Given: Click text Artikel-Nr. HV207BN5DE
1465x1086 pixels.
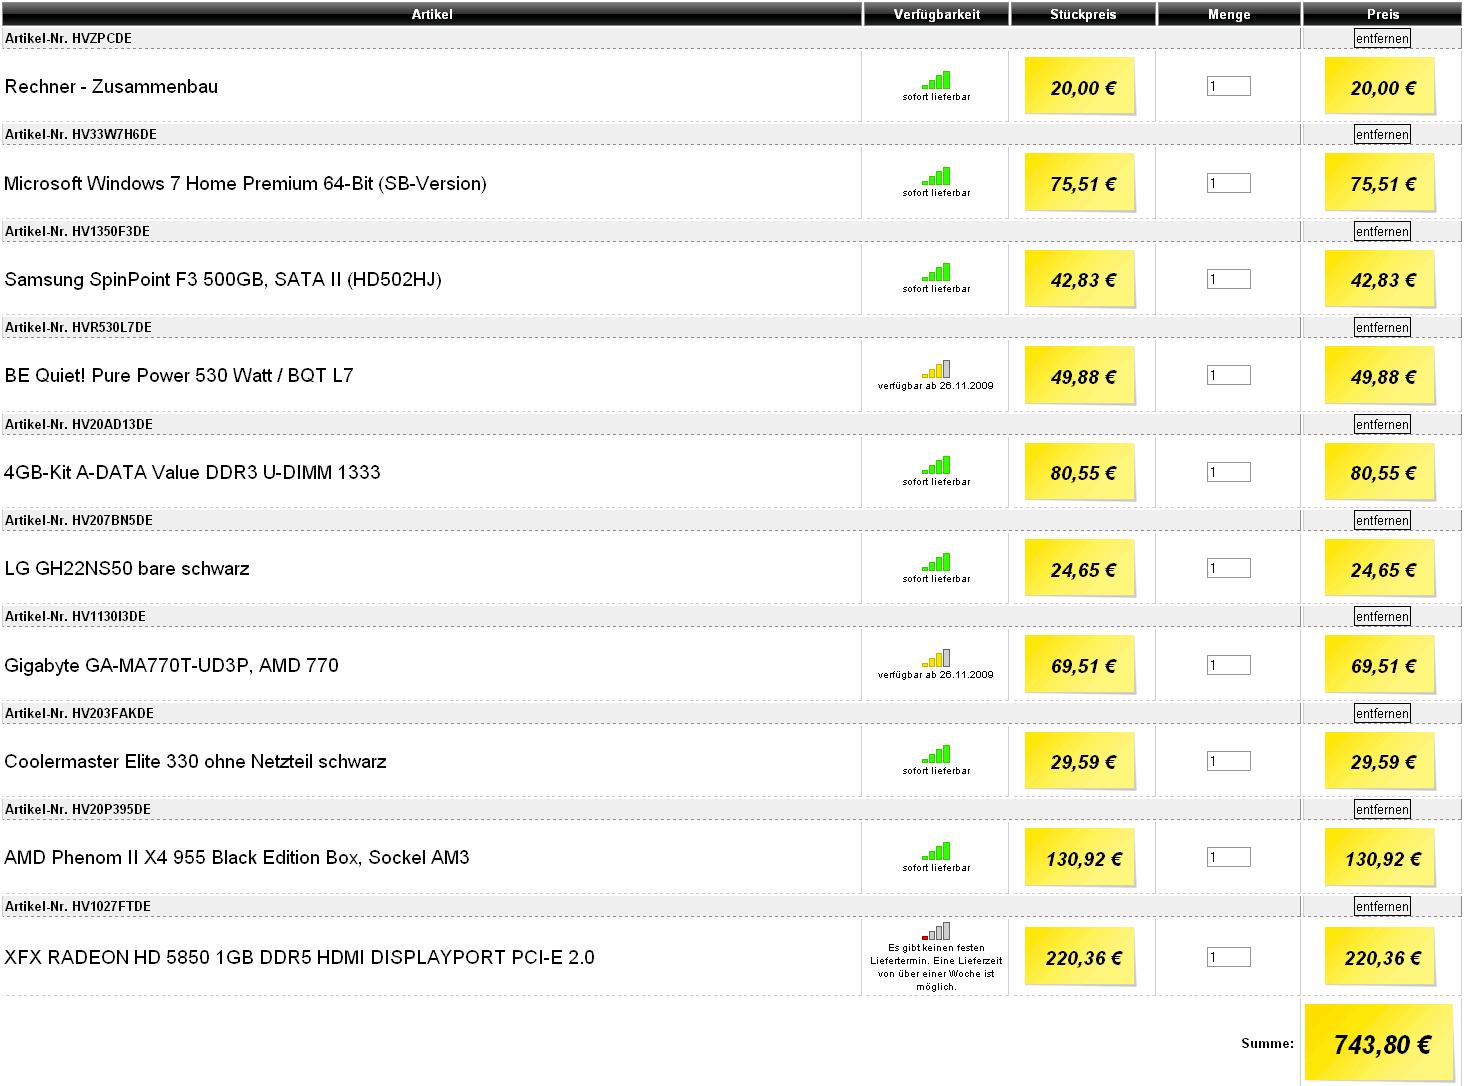Looking at the screenshot, I should click(79, 520).
